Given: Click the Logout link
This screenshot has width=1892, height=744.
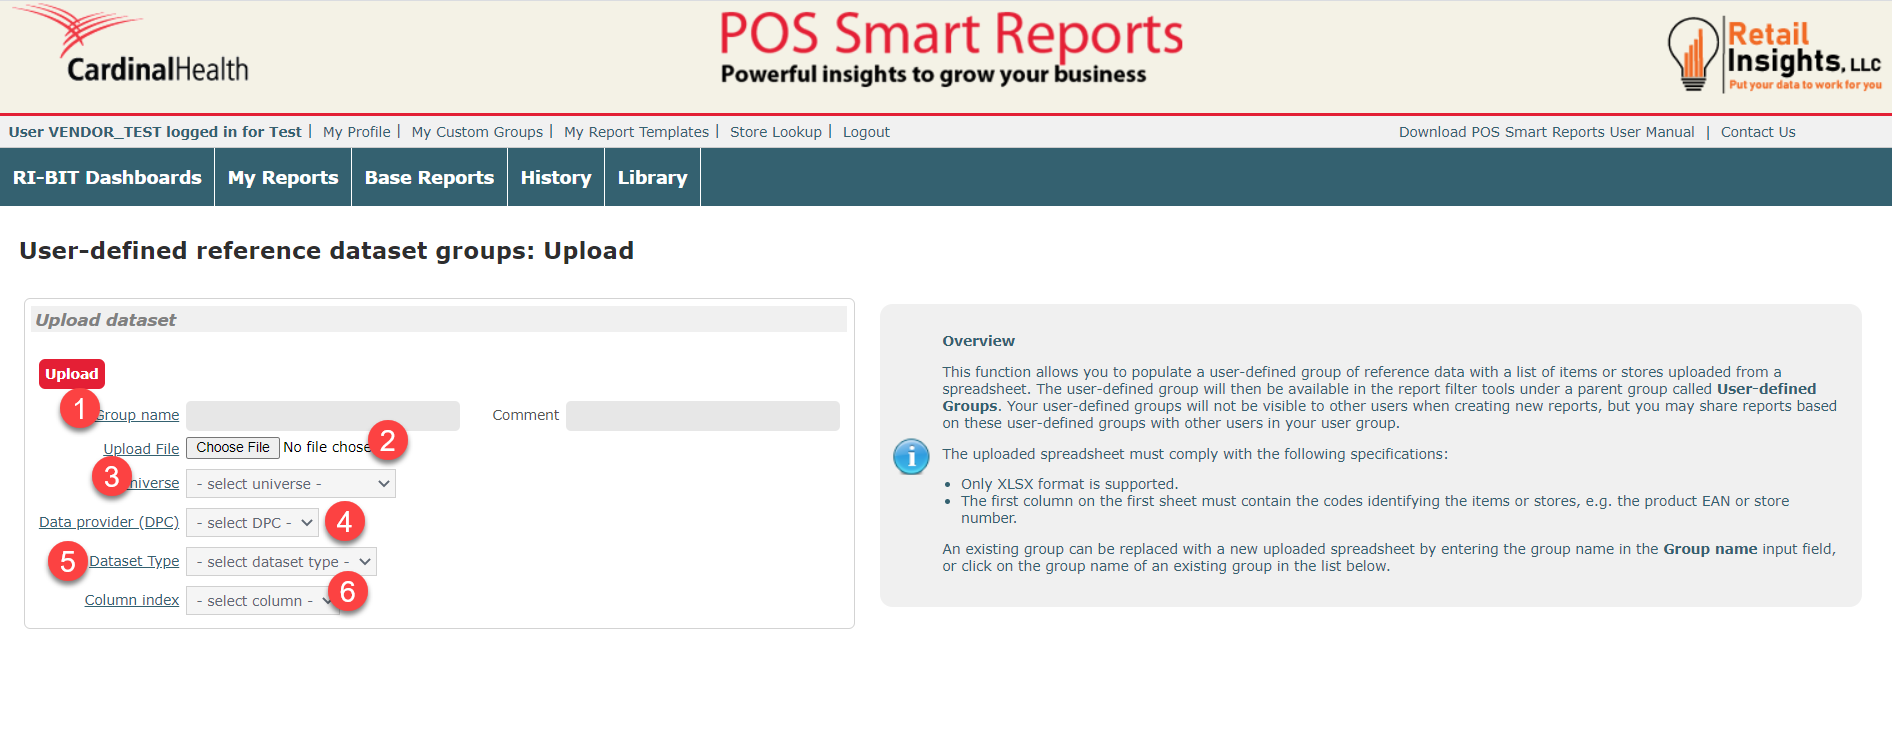Looking at the screenshot, I should click(866, 132).
